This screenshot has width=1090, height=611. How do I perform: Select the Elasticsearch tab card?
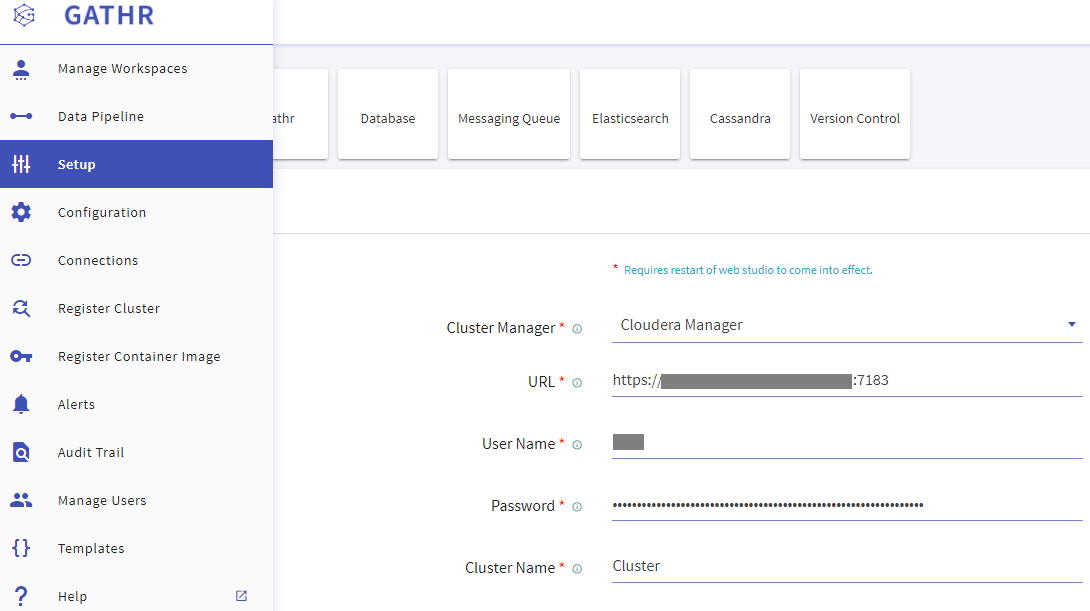tap(630, 114)
